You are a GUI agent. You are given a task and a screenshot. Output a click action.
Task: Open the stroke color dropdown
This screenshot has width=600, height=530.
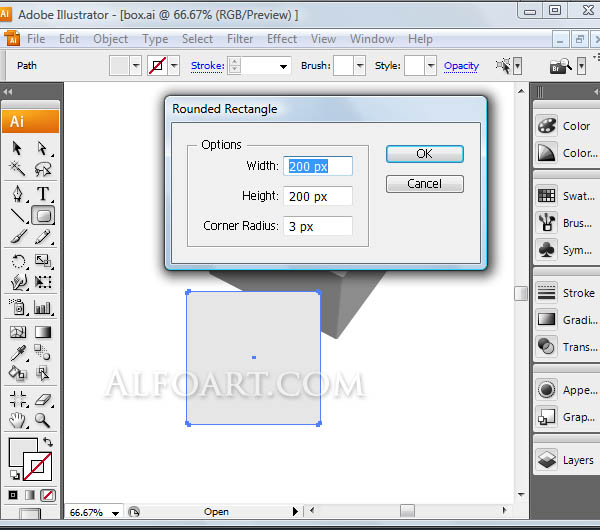174,66
